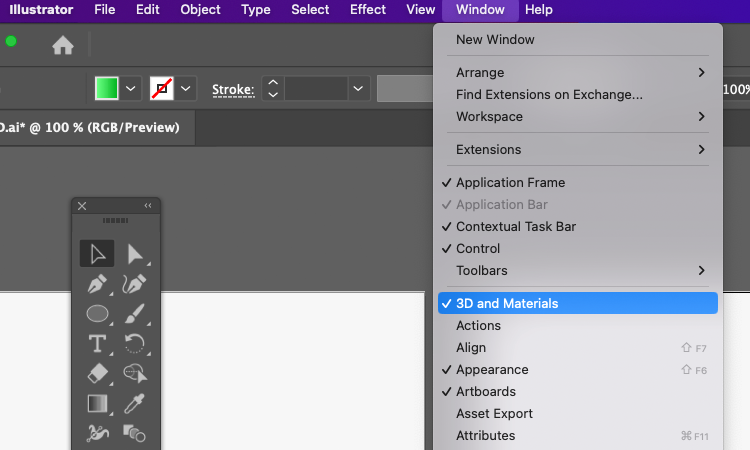Image resolution: width=750 pixels, height=450 pixels.
Task: Close the floating tools panel
Action: pyautogui.click(x=82, y=206)
